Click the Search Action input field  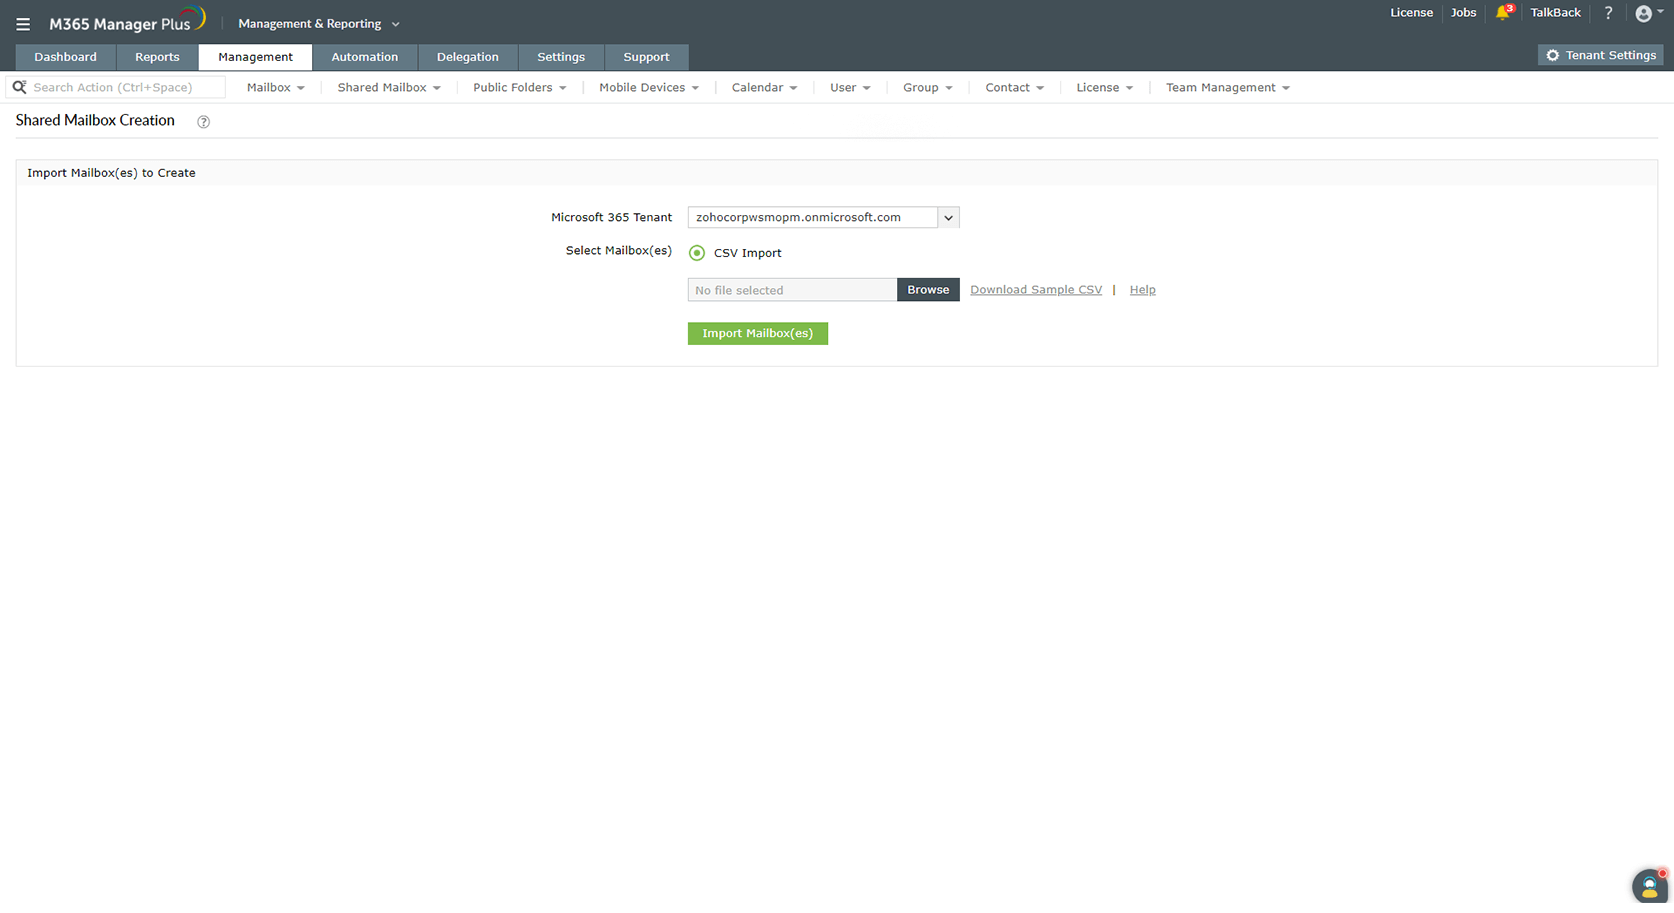click(x=120, y=87)
